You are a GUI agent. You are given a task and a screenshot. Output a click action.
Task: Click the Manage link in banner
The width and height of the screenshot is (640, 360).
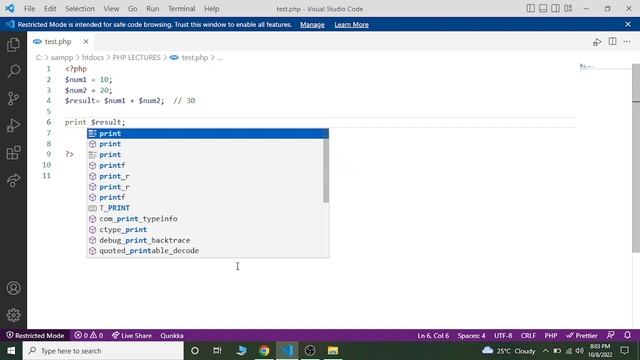click(x=312, y=24)
